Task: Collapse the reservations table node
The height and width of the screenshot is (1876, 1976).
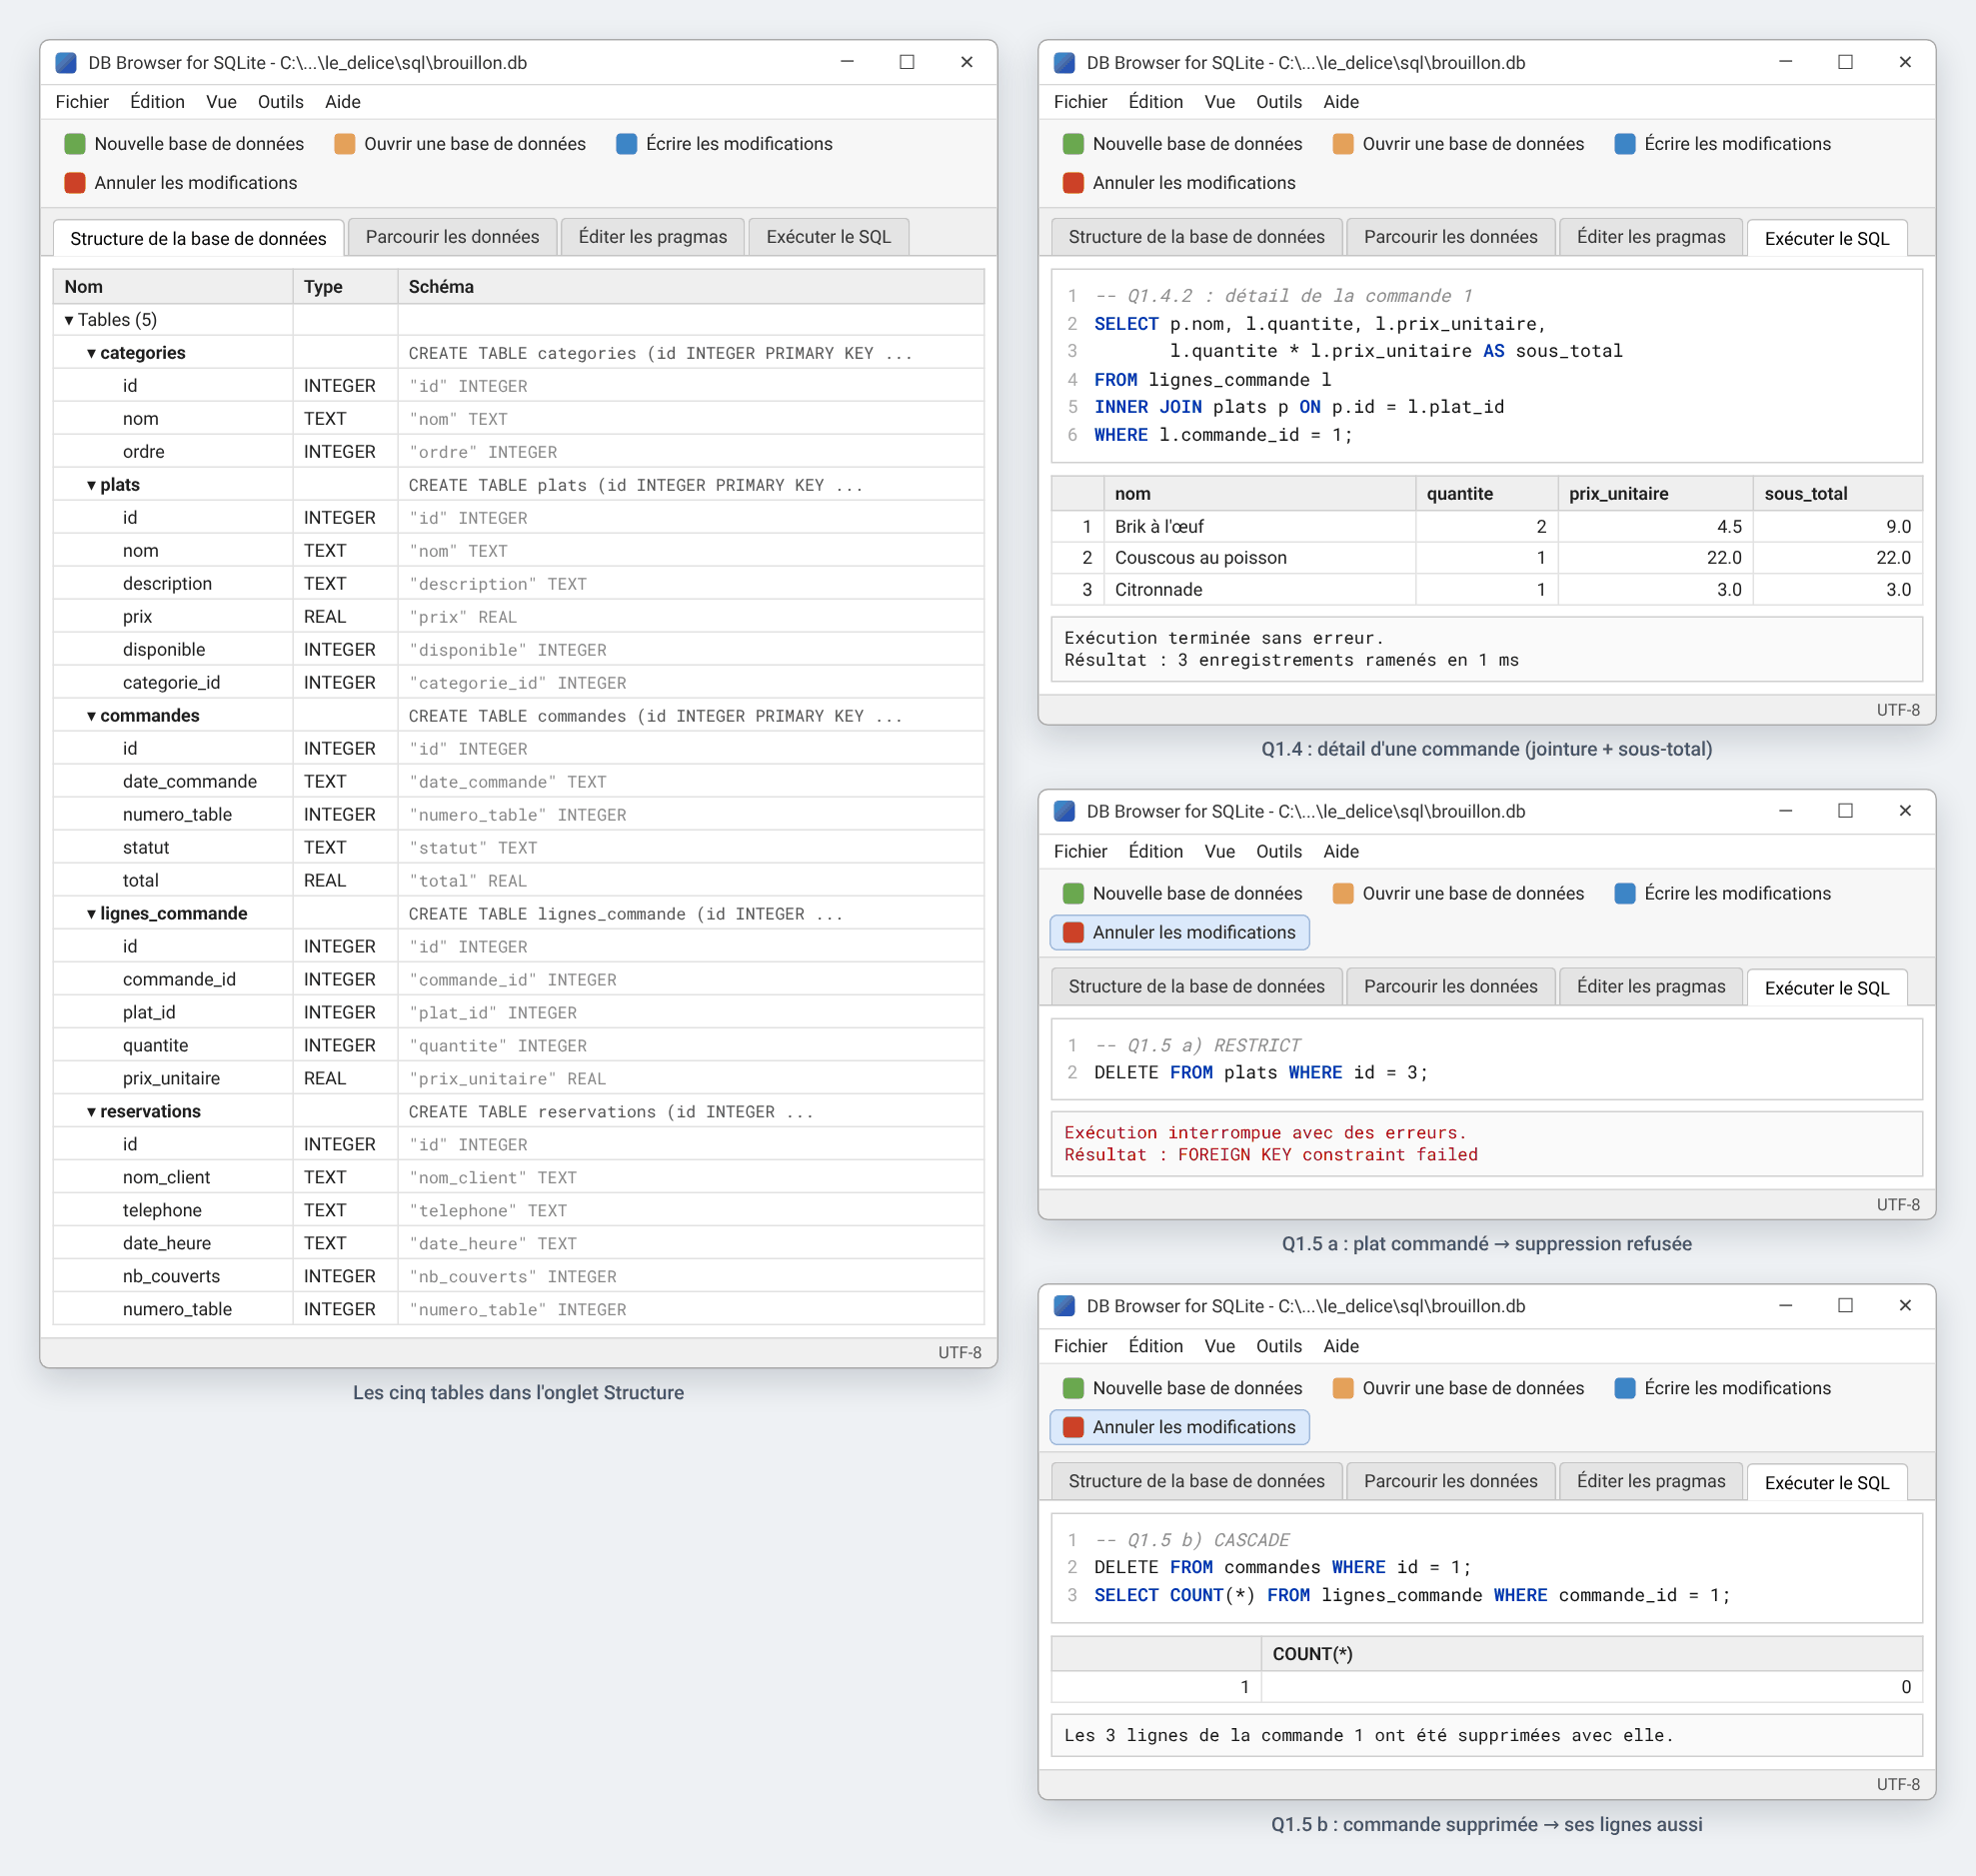Action: [x=91, y=1112]
